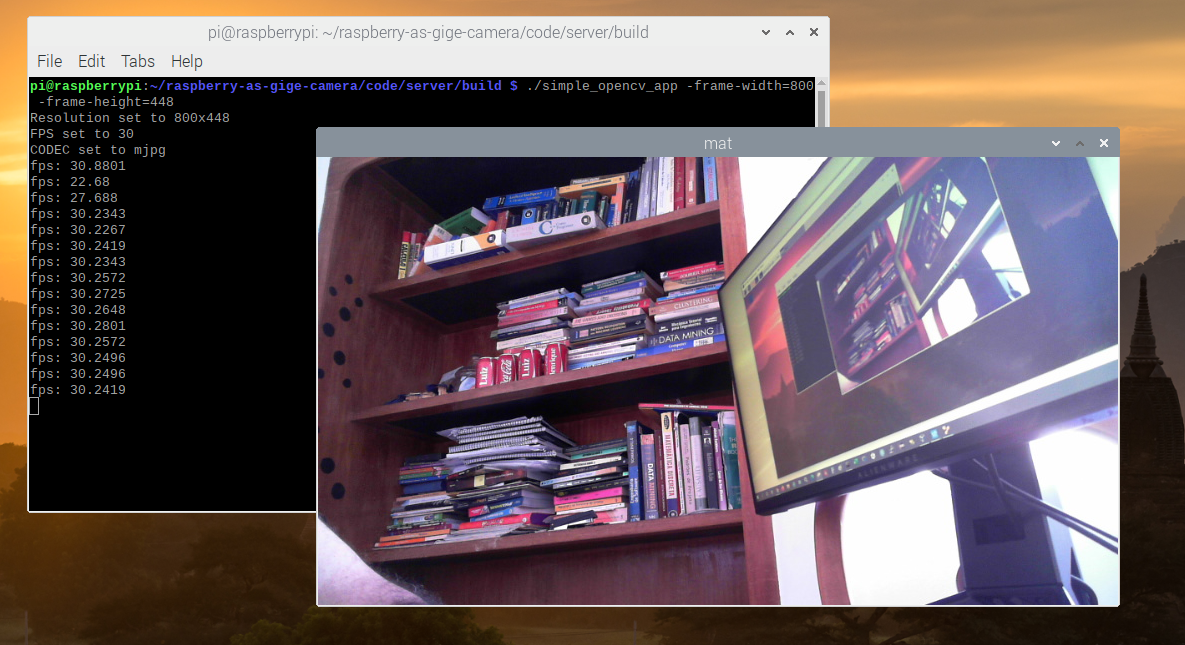Click the terminal scrollbar up arrow
The width and height of the screenshot is (1185, 645).
click(821, 82)
